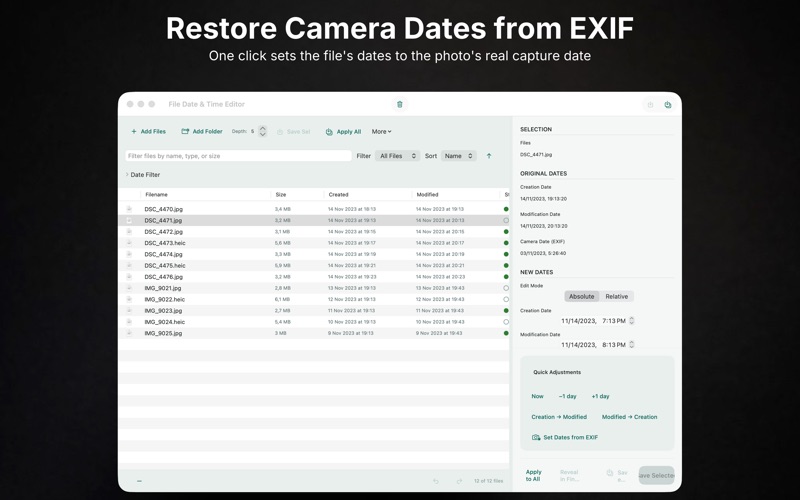Click the Creation Date 11/14/2023 field
Screen dimensions: 800x500
[x=579, y=321]
